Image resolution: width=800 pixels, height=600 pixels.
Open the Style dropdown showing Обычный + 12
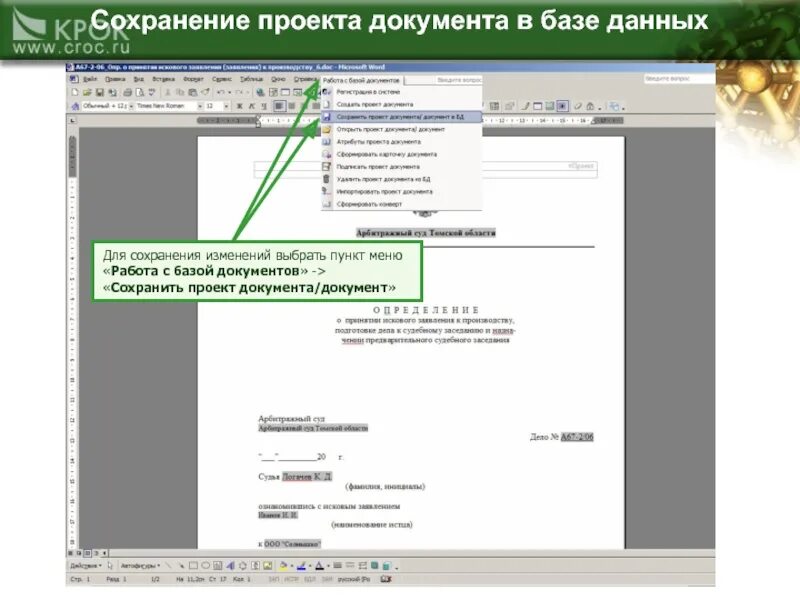point(131,106)
